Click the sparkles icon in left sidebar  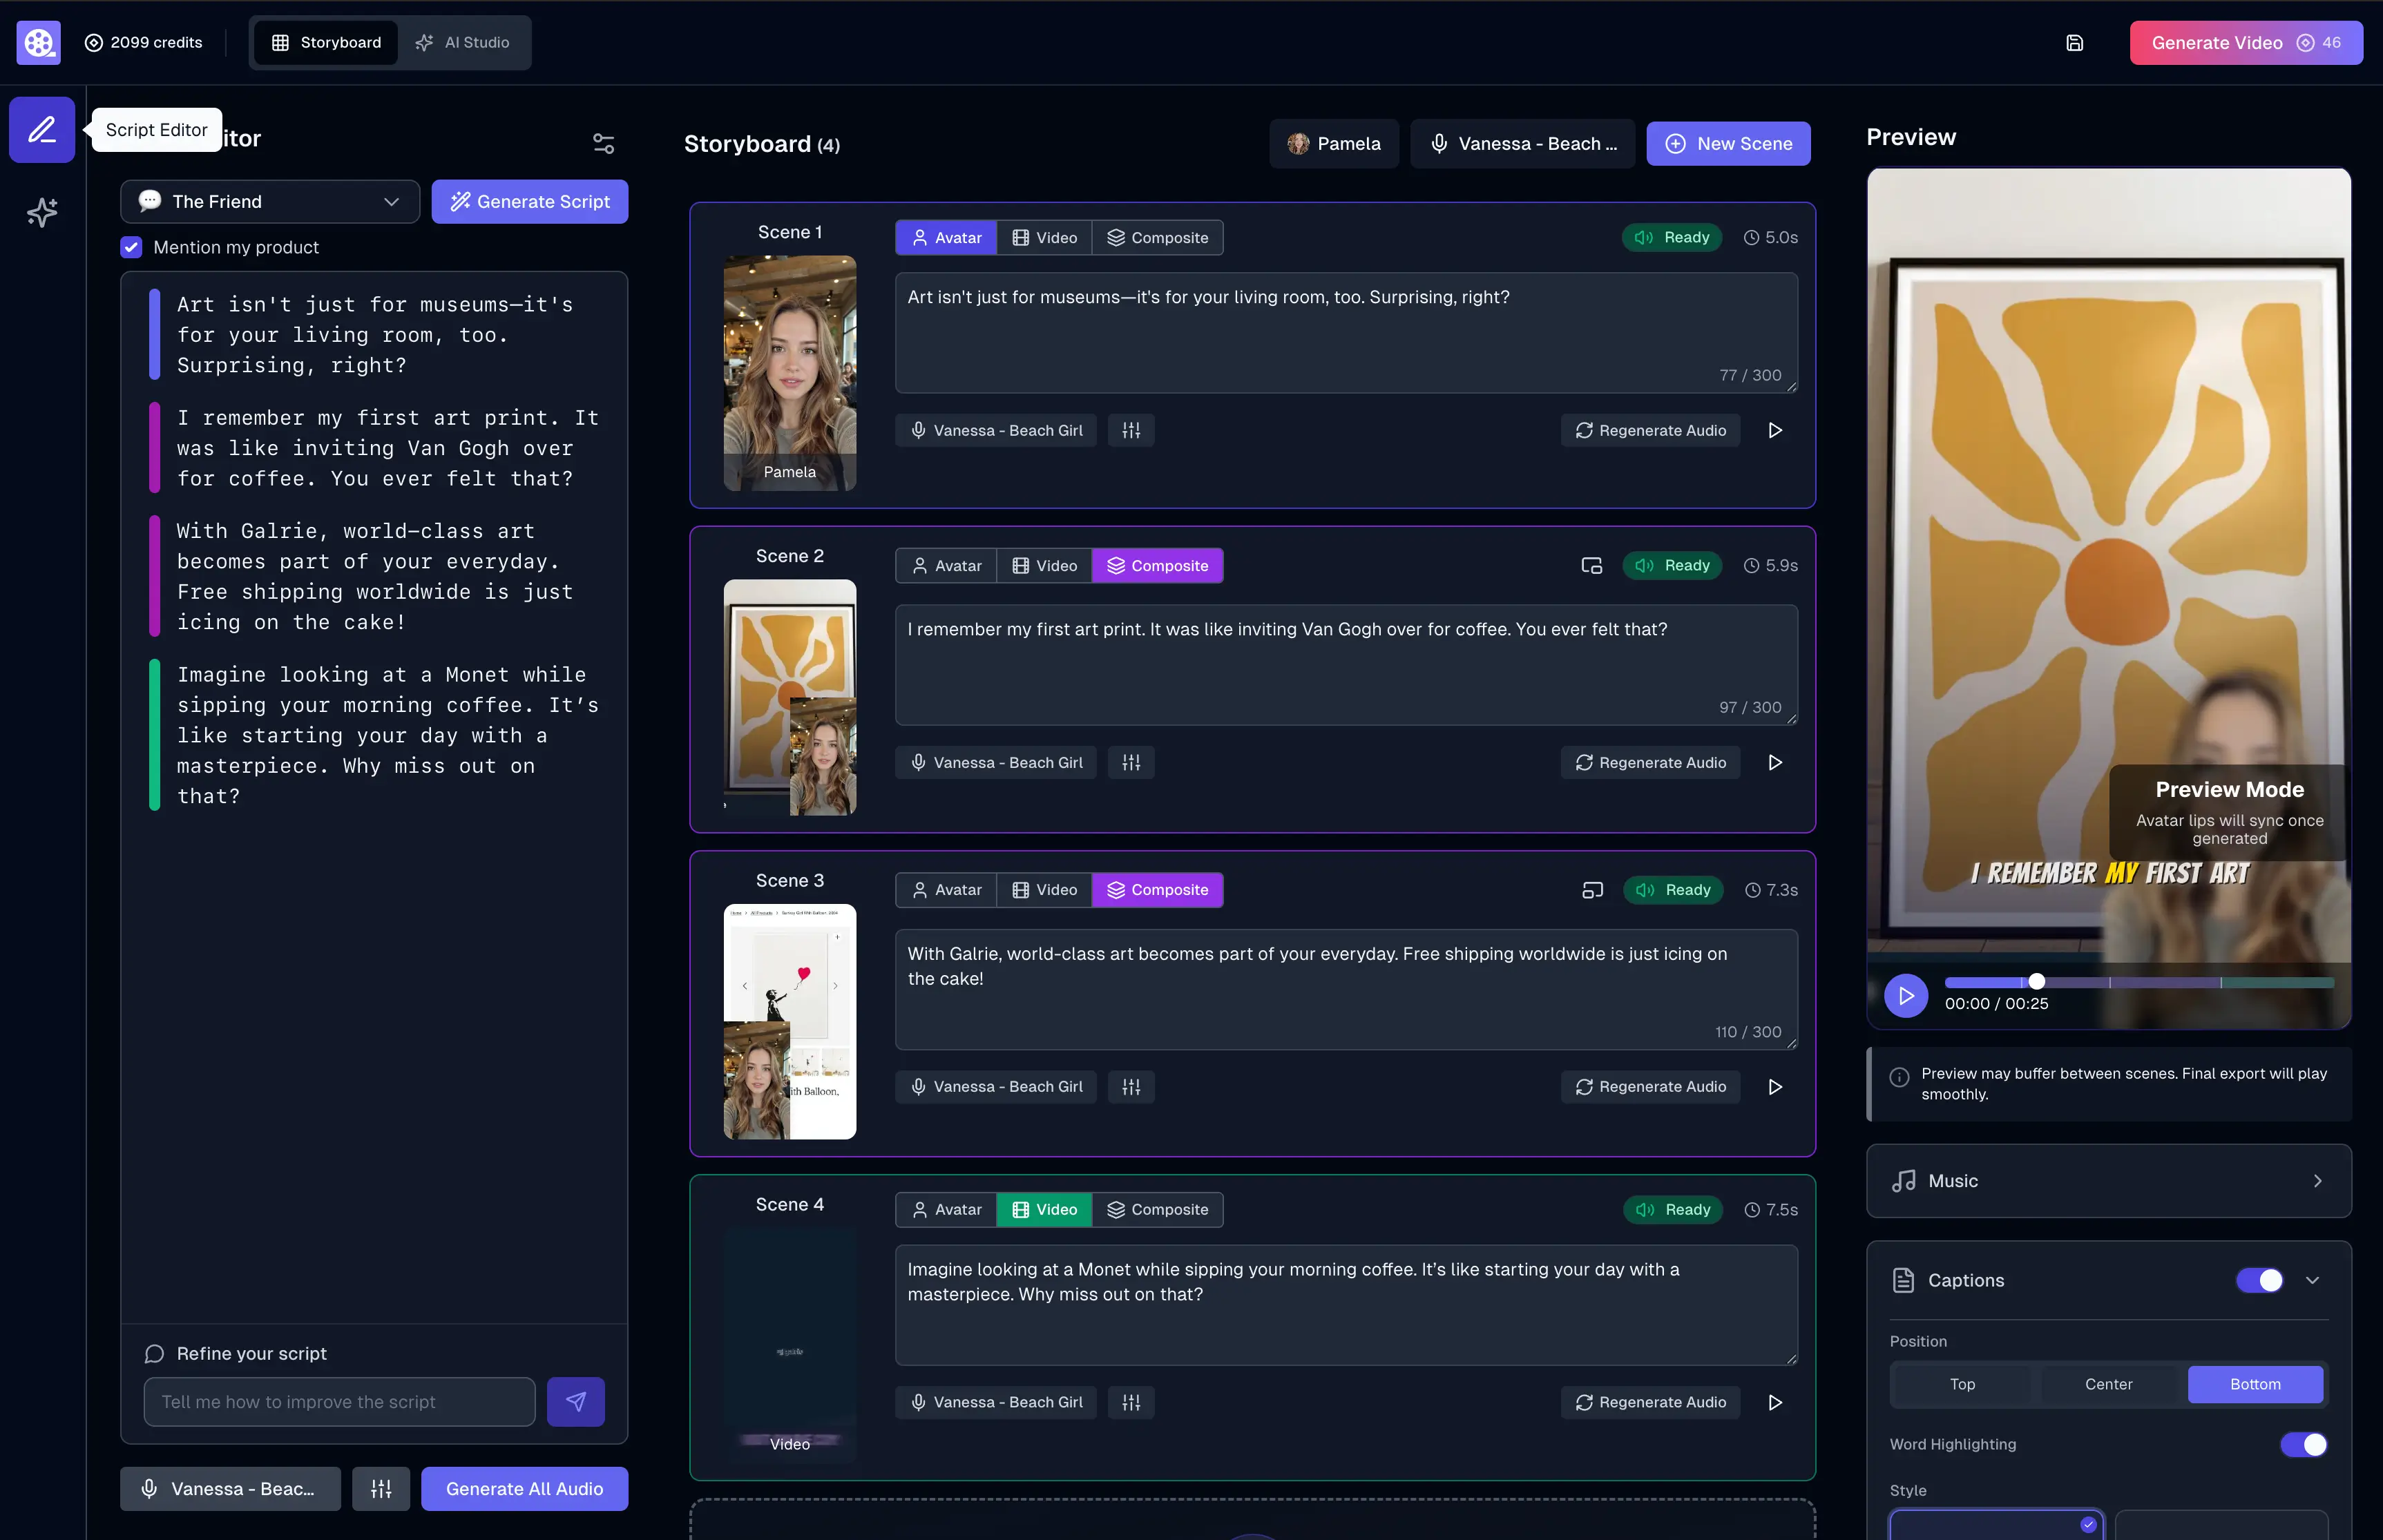click(x=41, y=212)
